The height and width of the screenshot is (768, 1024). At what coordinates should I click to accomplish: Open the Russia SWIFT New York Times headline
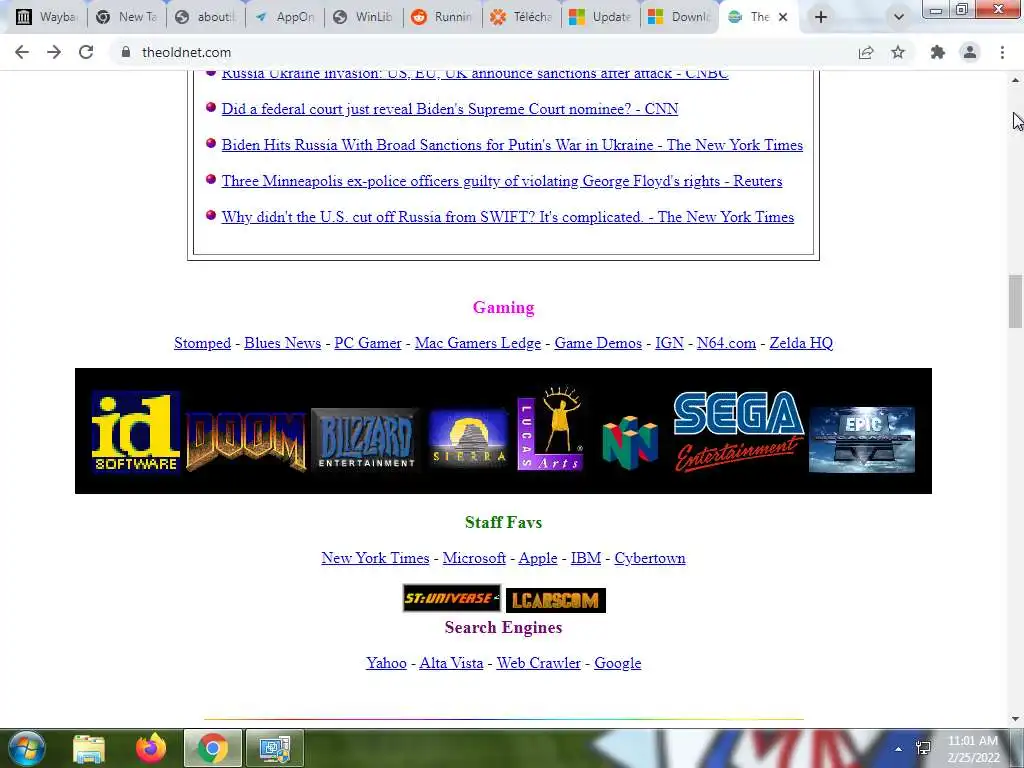pos(507,217)
